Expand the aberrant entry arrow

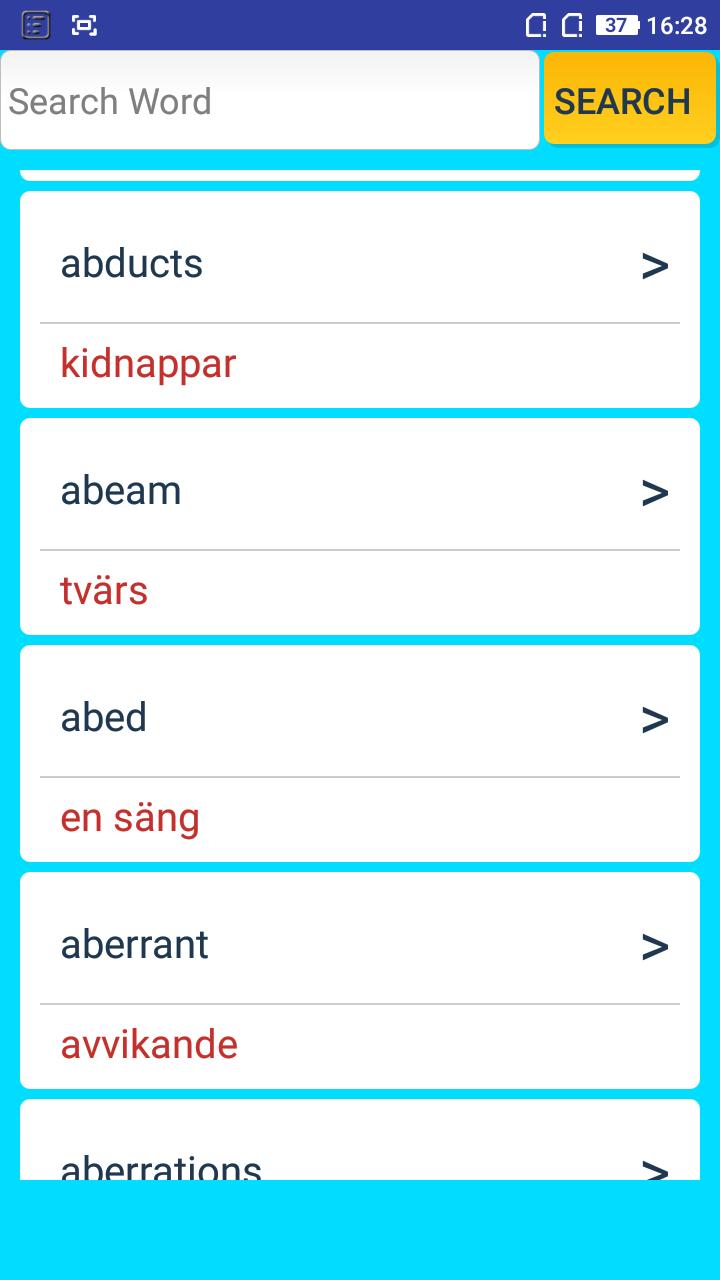pos(655,946)
